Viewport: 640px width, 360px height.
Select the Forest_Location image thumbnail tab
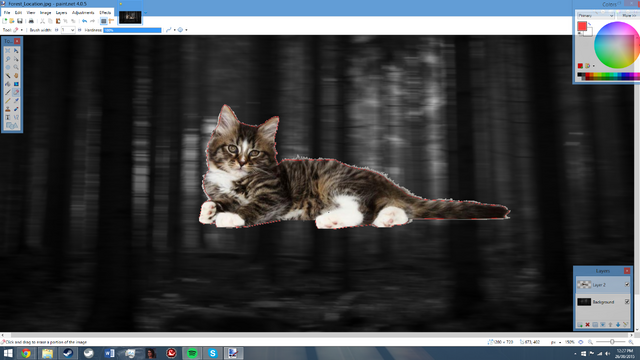tap(130, 17)
